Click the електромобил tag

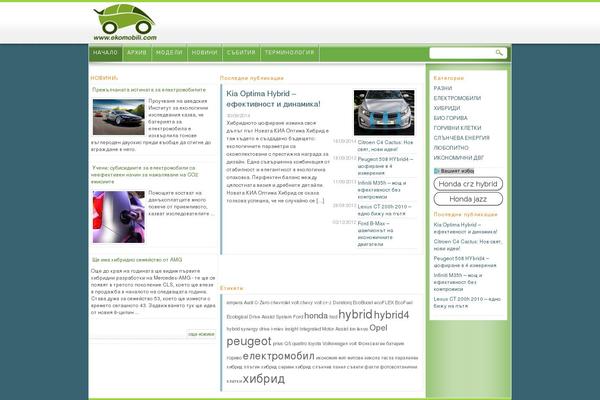coord(279,356)
